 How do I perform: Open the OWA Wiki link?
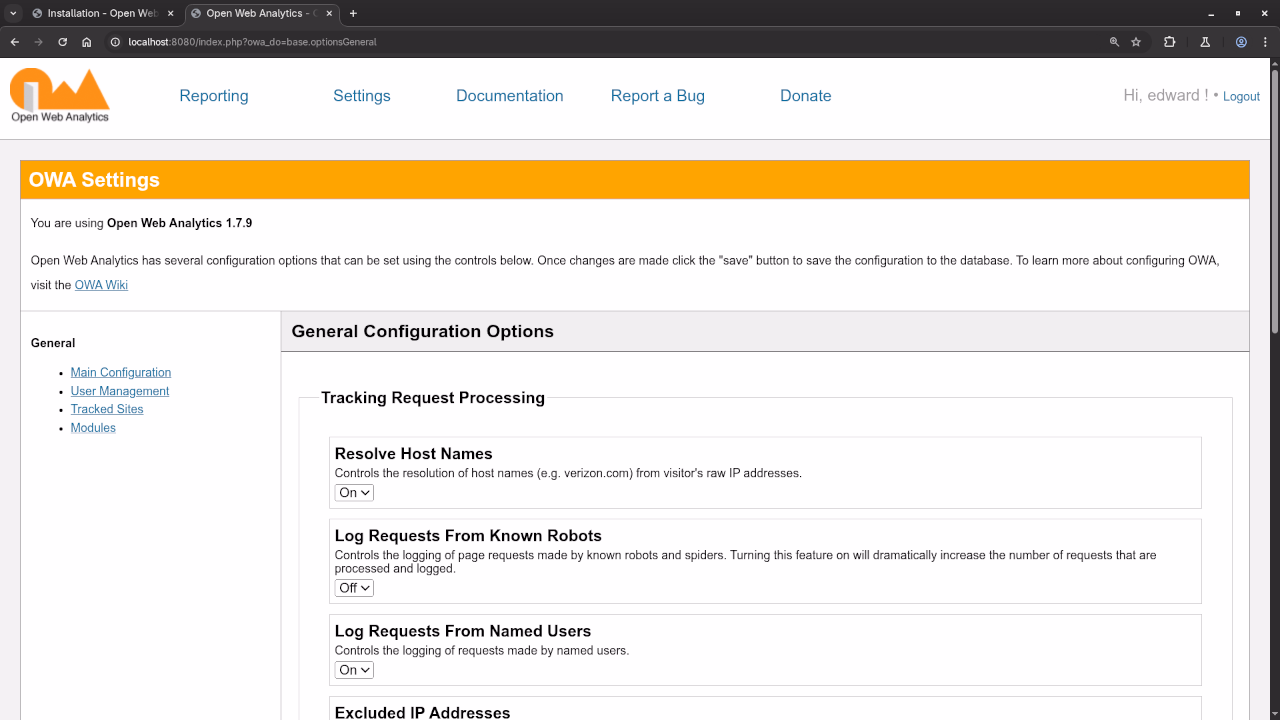(x=101, y=285)
